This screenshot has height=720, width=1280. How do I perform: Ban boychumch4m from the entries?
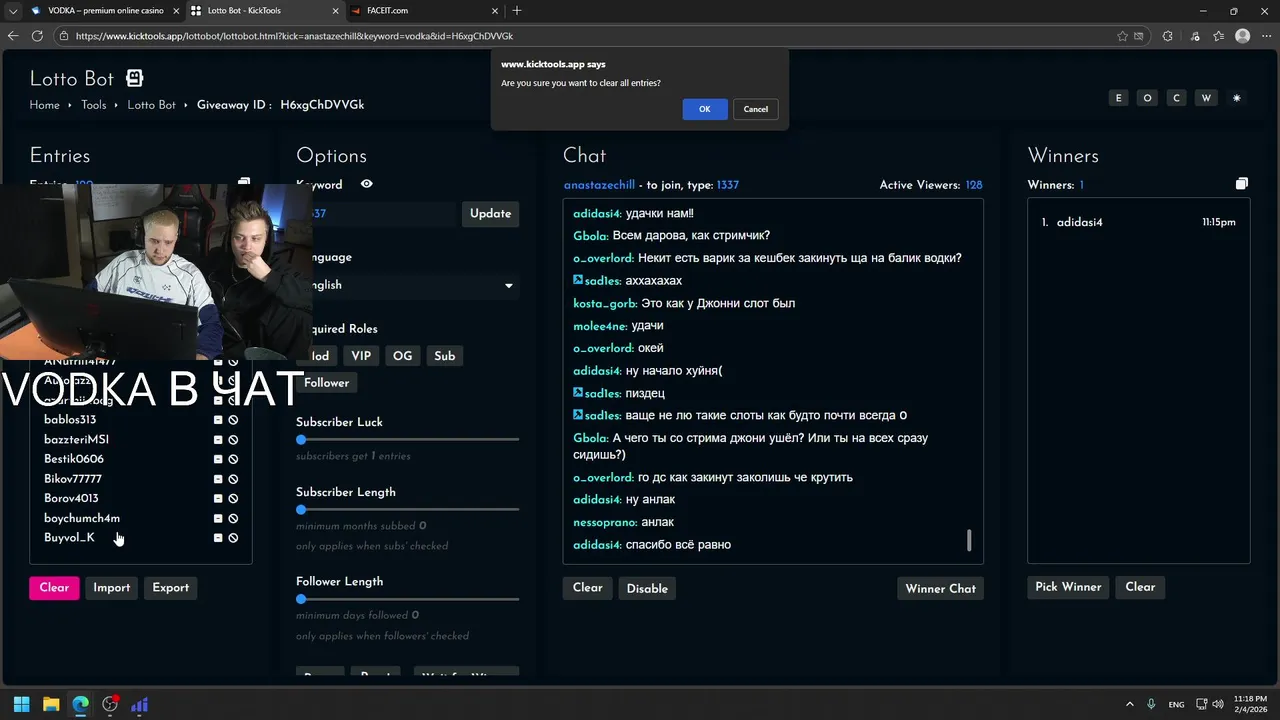click(233, 518)
